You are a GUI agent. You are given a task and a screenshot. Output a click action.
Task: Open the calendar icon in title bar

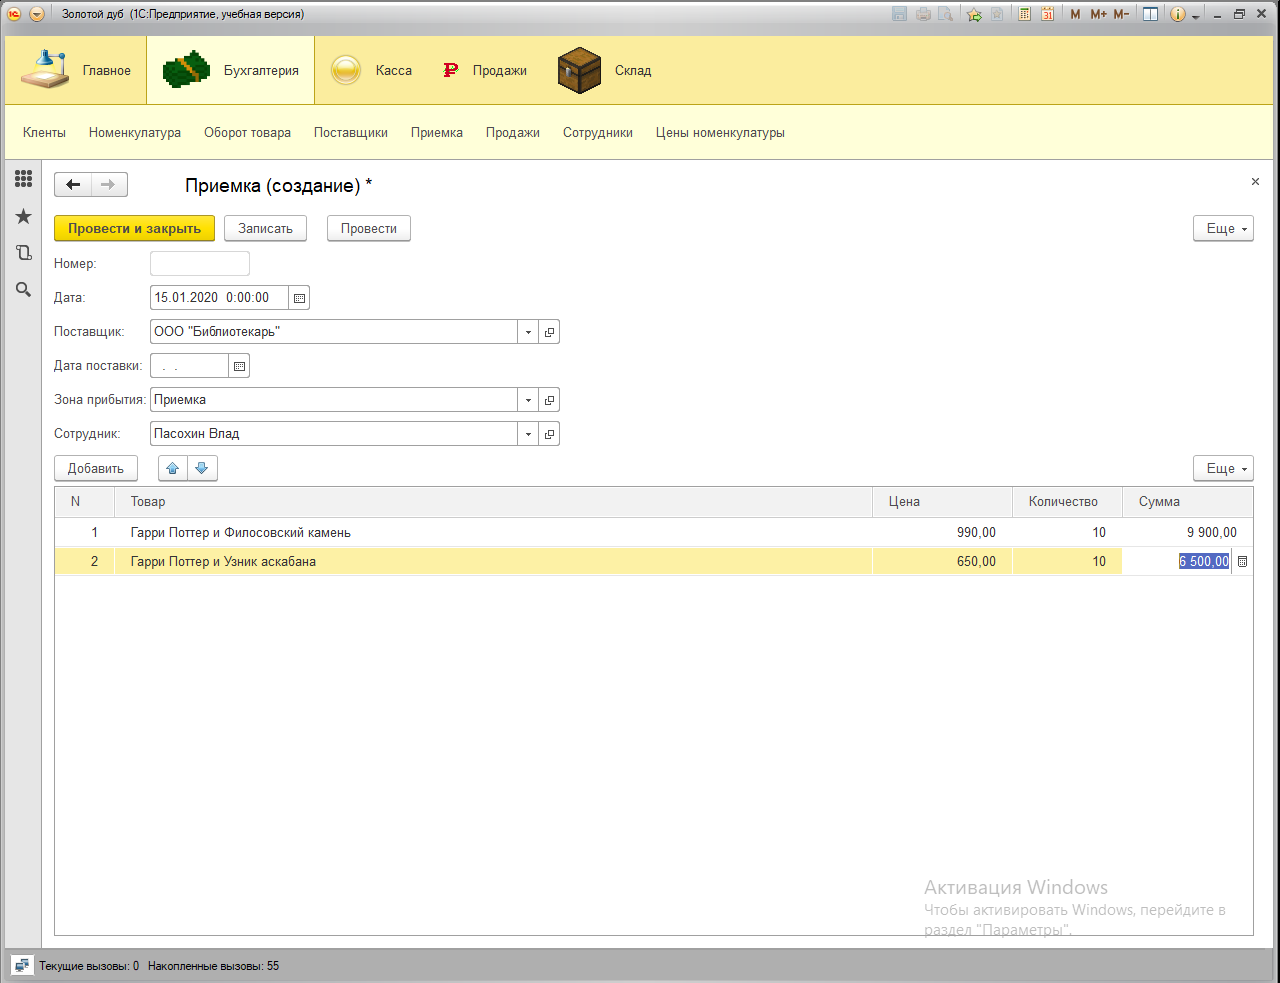point(1047,14)
